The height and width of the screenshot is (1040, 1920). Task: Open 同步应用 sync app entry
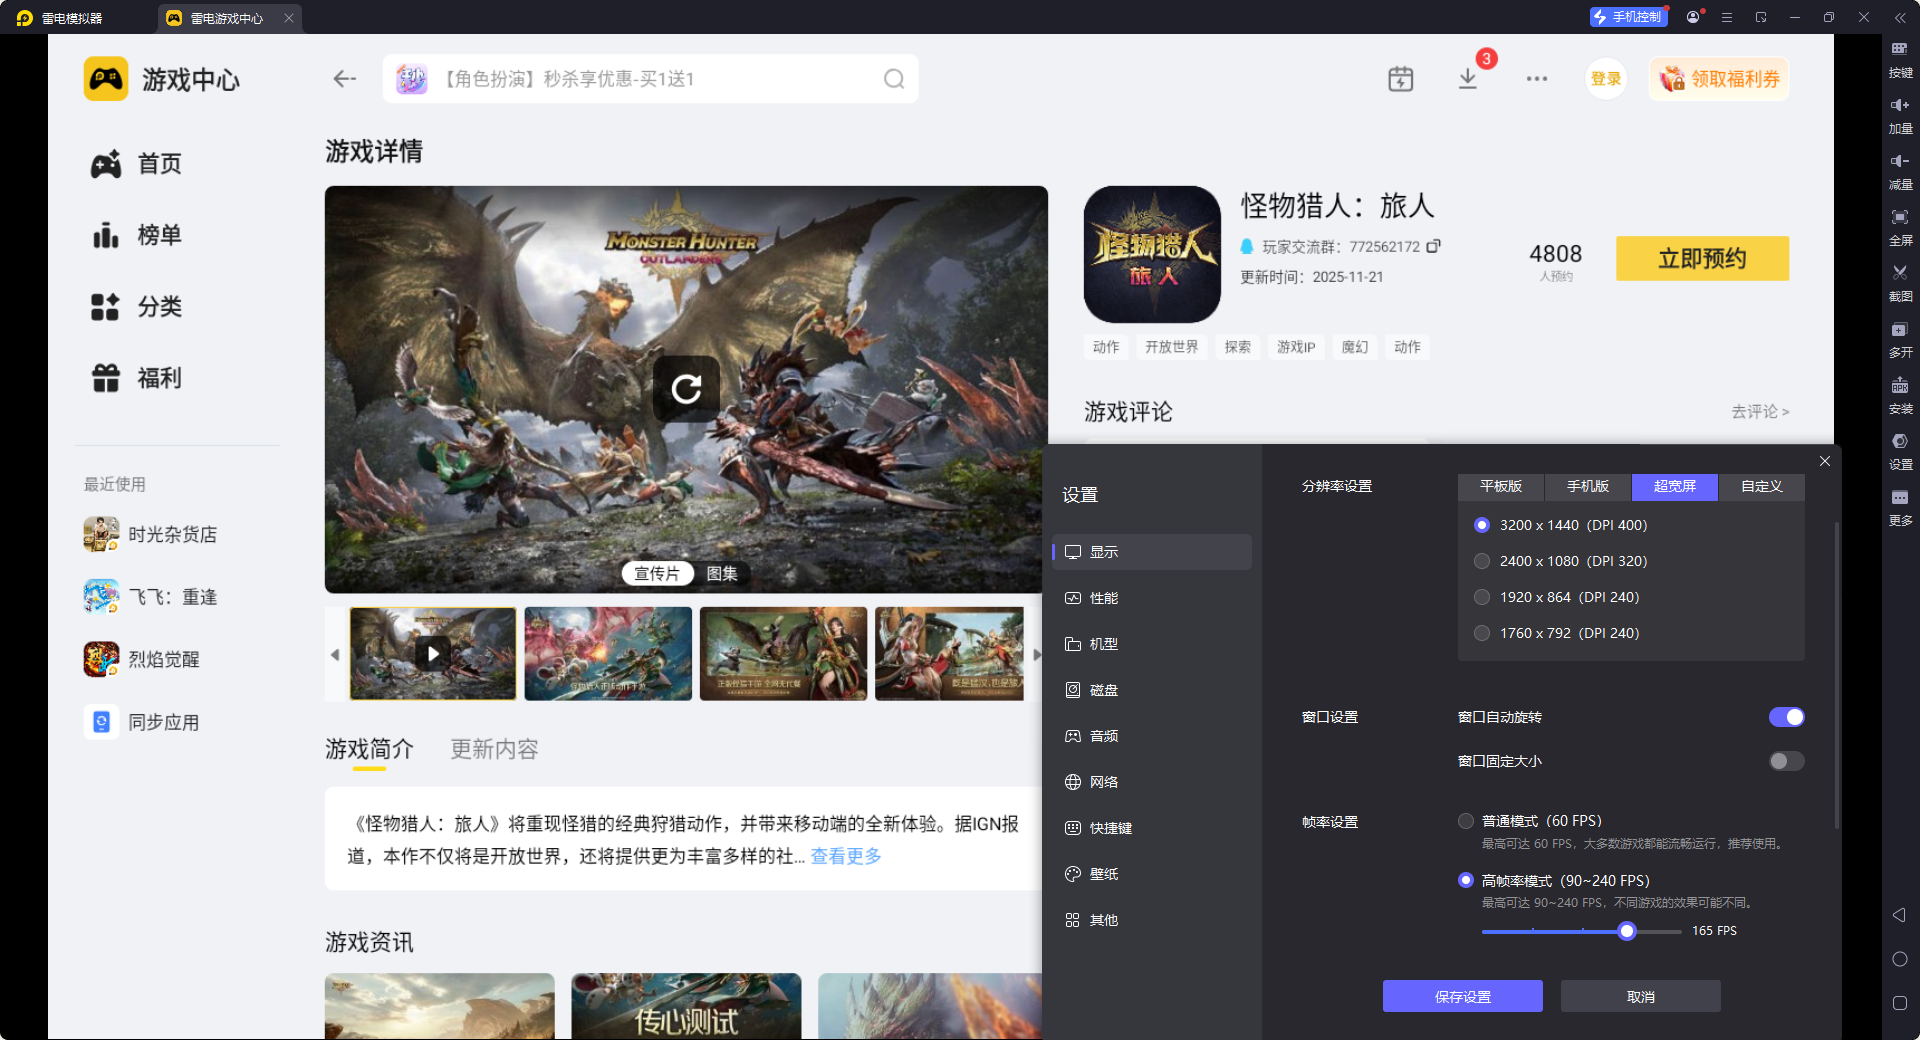point(142,722)
